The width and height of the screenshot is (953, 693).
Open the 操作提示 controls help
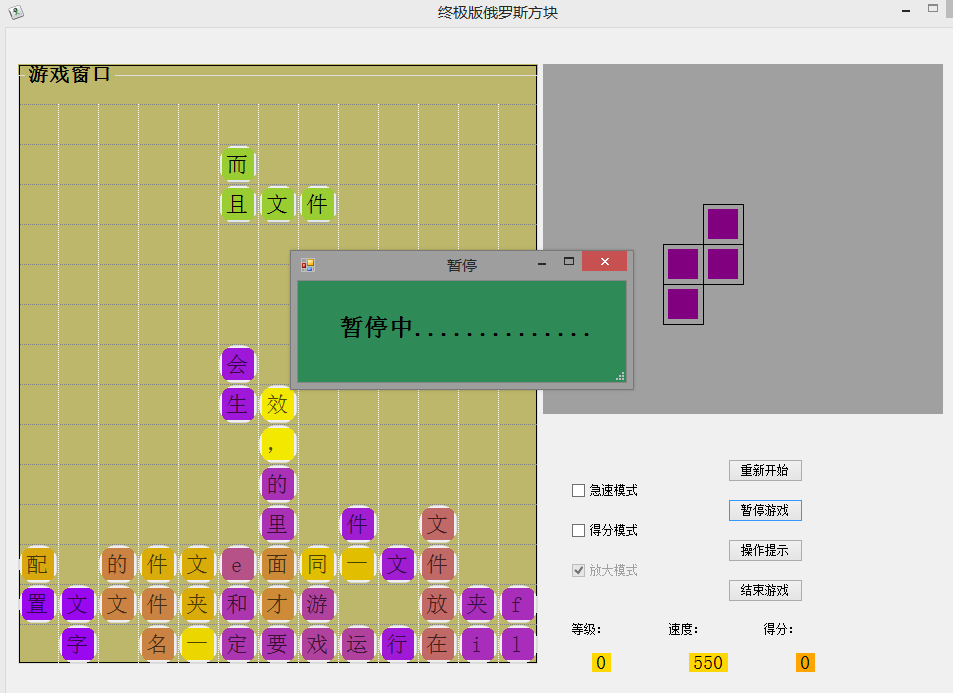tap(765, 551)
